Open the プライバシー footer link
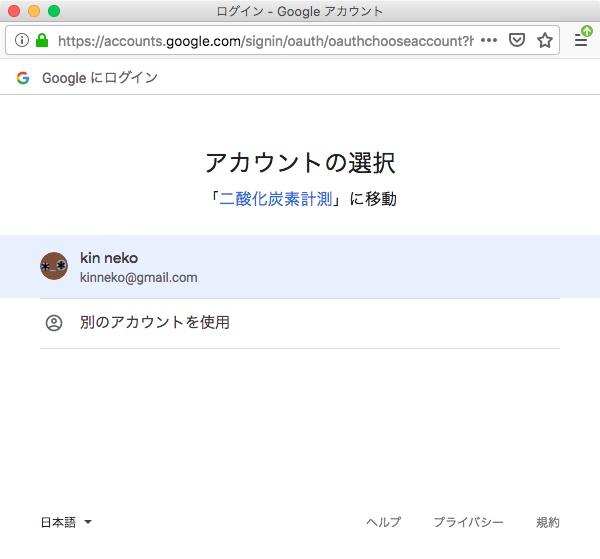The height and width of the screenshot is (559, 600). (x=468, y=522)
